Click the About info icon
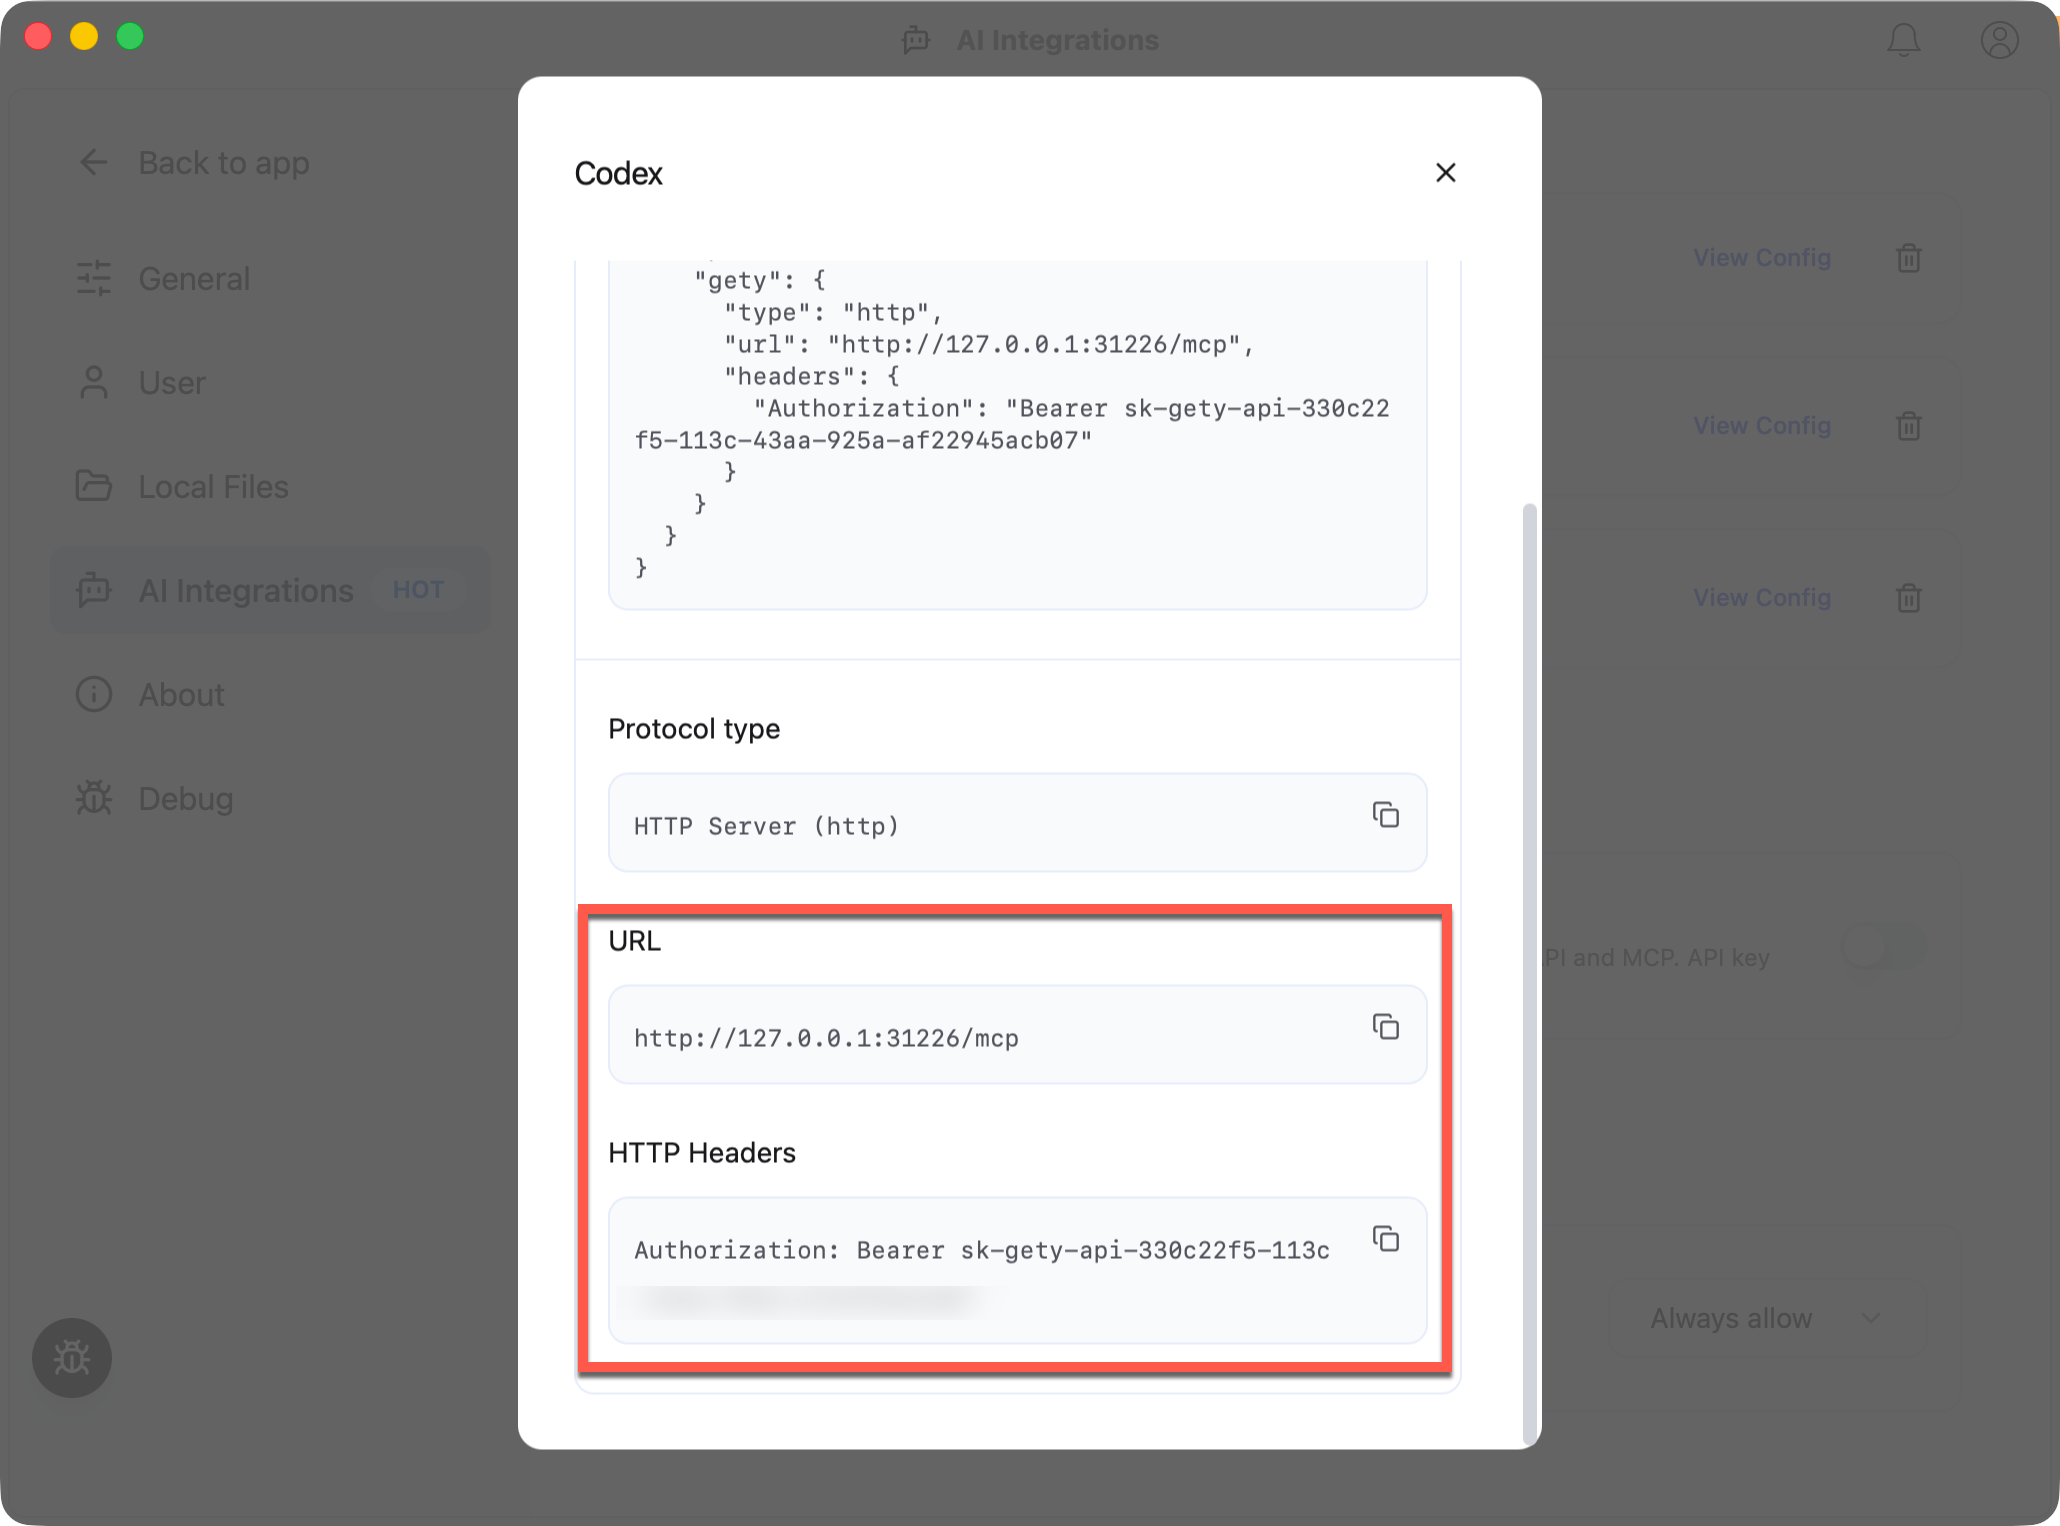The image size is (2060, 1526). point(94,695)
